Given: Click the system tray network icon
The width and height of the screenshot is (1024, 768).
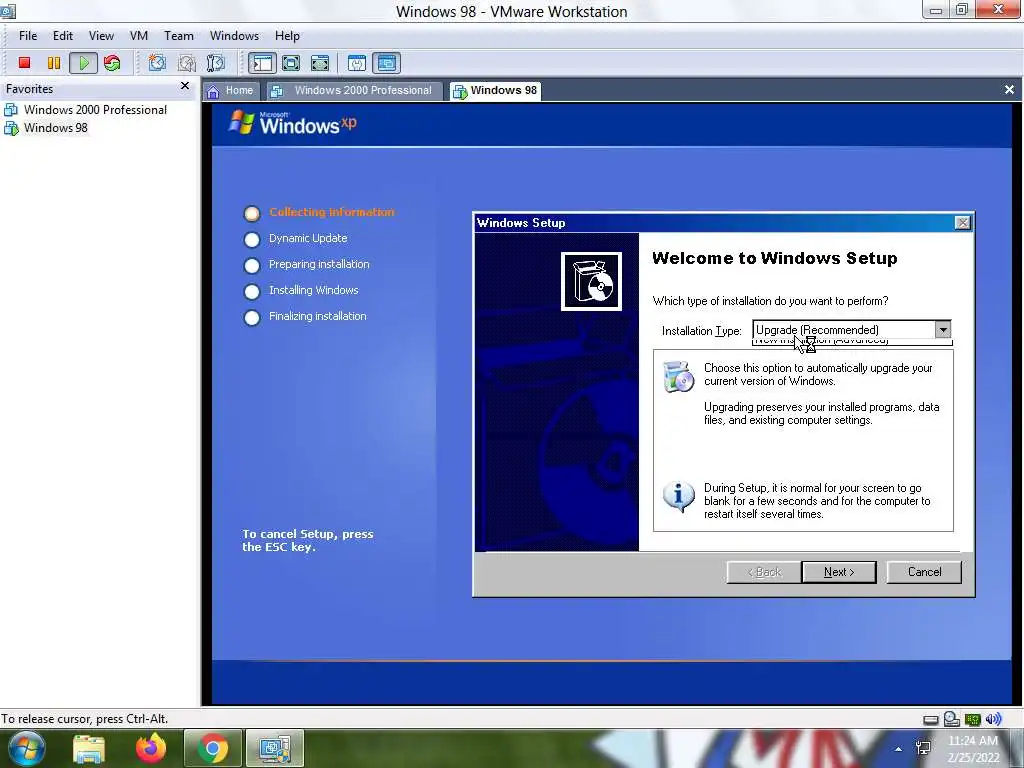Looking at the screenshot, I should [923, 748].
